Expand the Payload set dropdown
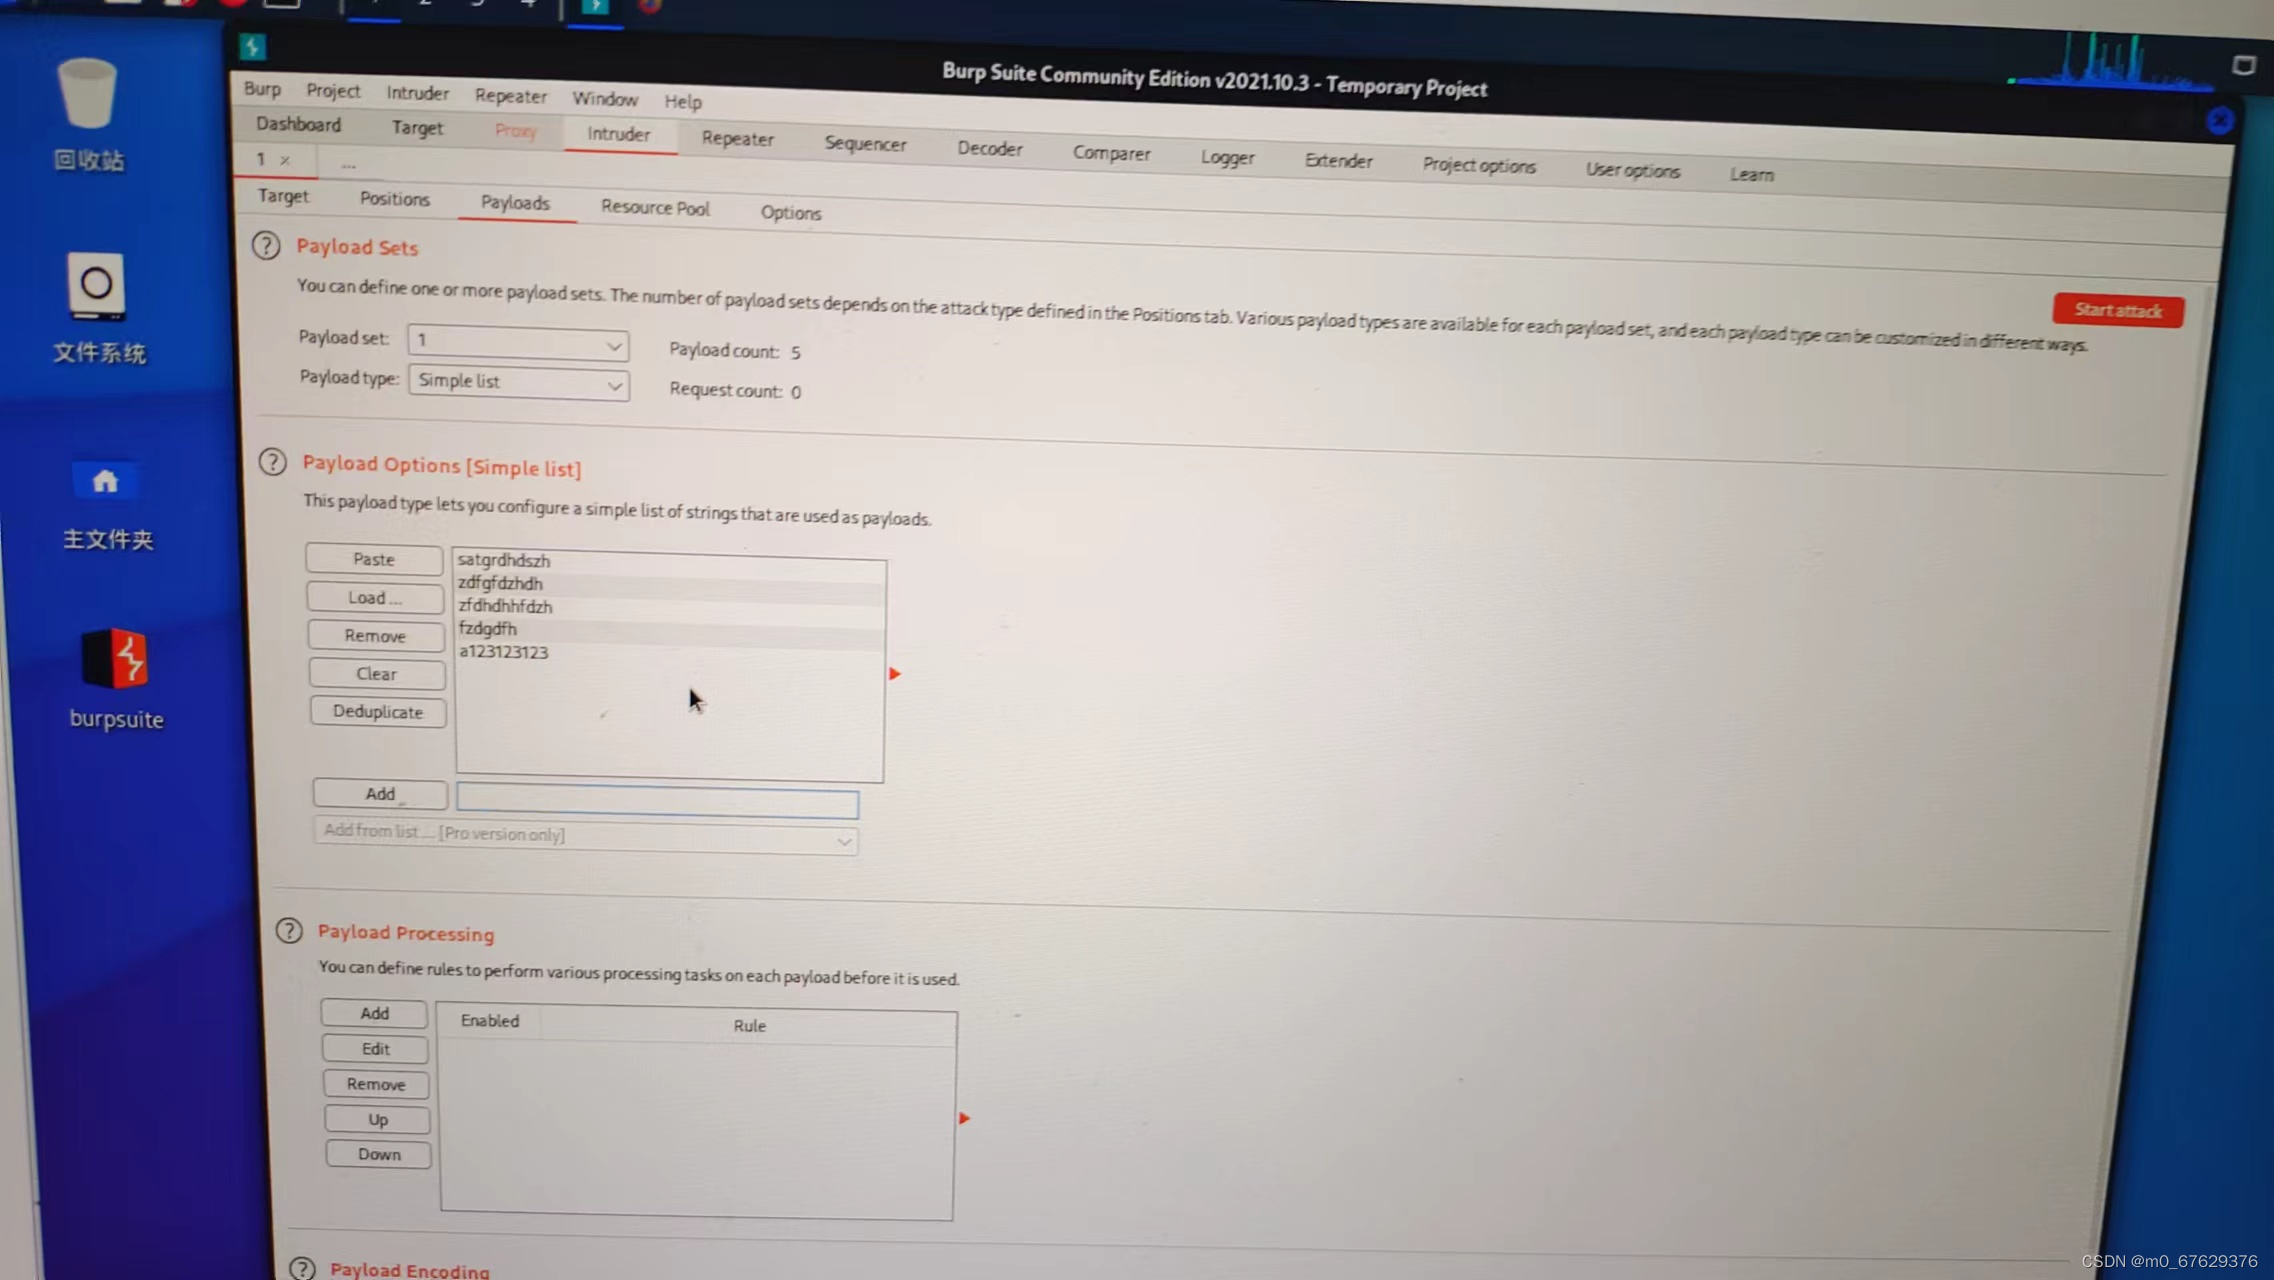The image size is (2274, 1280). tap(517, 343)
